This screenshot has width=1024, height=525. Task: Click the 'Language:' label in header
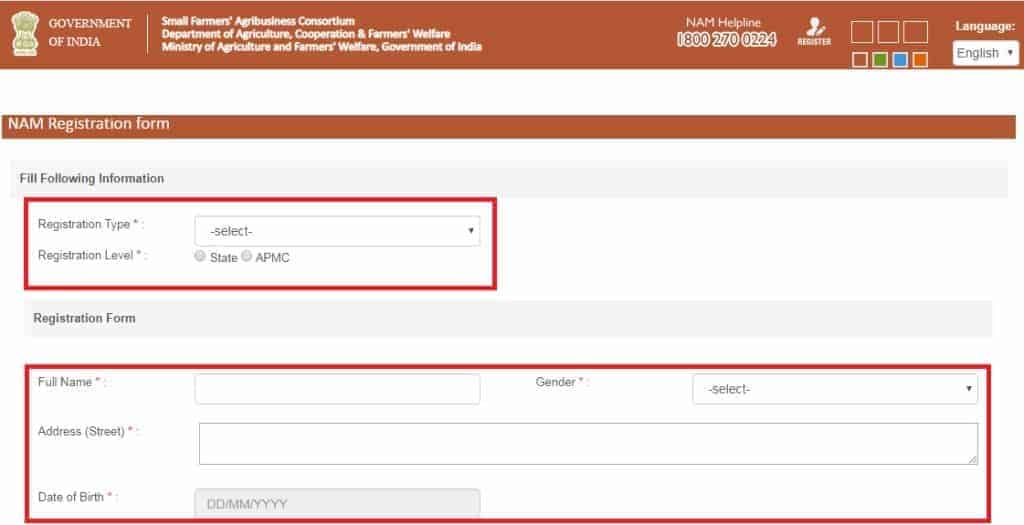985,26
